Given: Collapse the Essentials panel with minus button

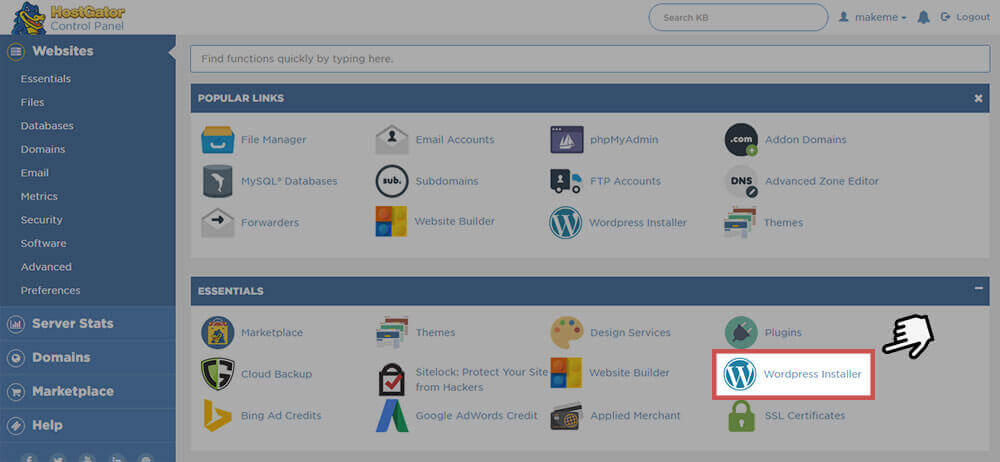Looking at the screenshot, I should 978,289.
